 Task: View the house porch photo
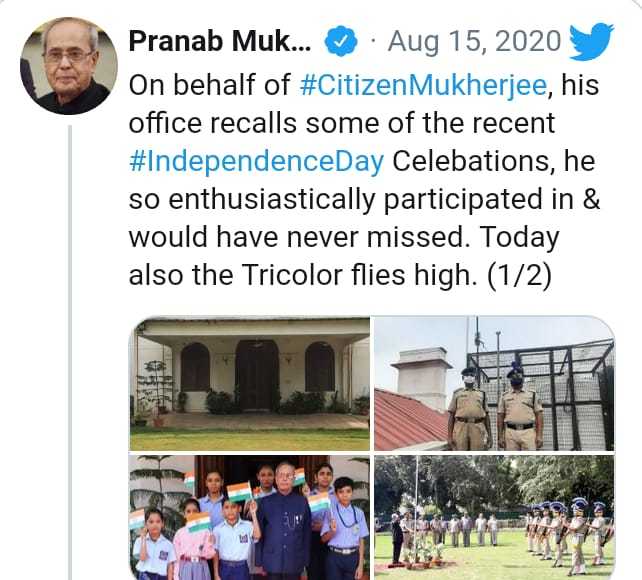pyautogui.click(x=249, y=384)
